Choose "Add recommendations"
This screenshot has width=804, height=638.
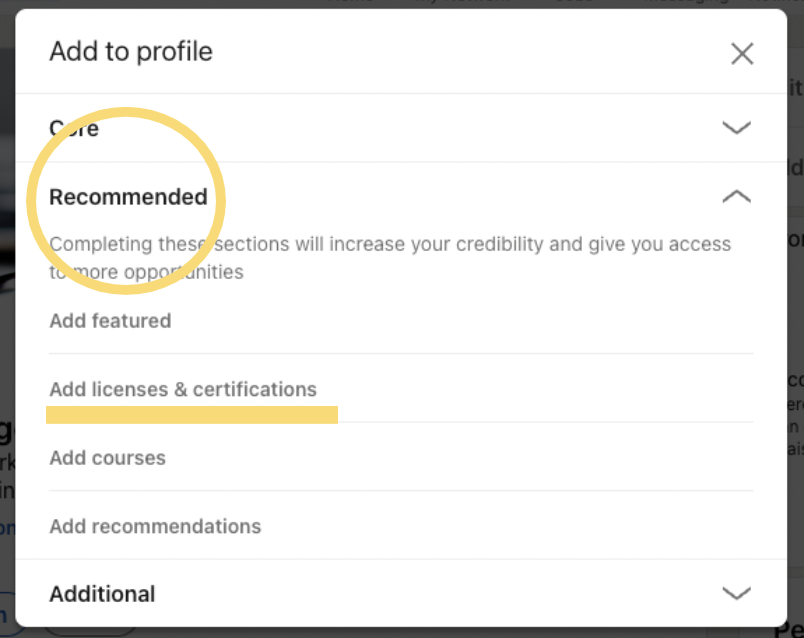pos(155,526)
